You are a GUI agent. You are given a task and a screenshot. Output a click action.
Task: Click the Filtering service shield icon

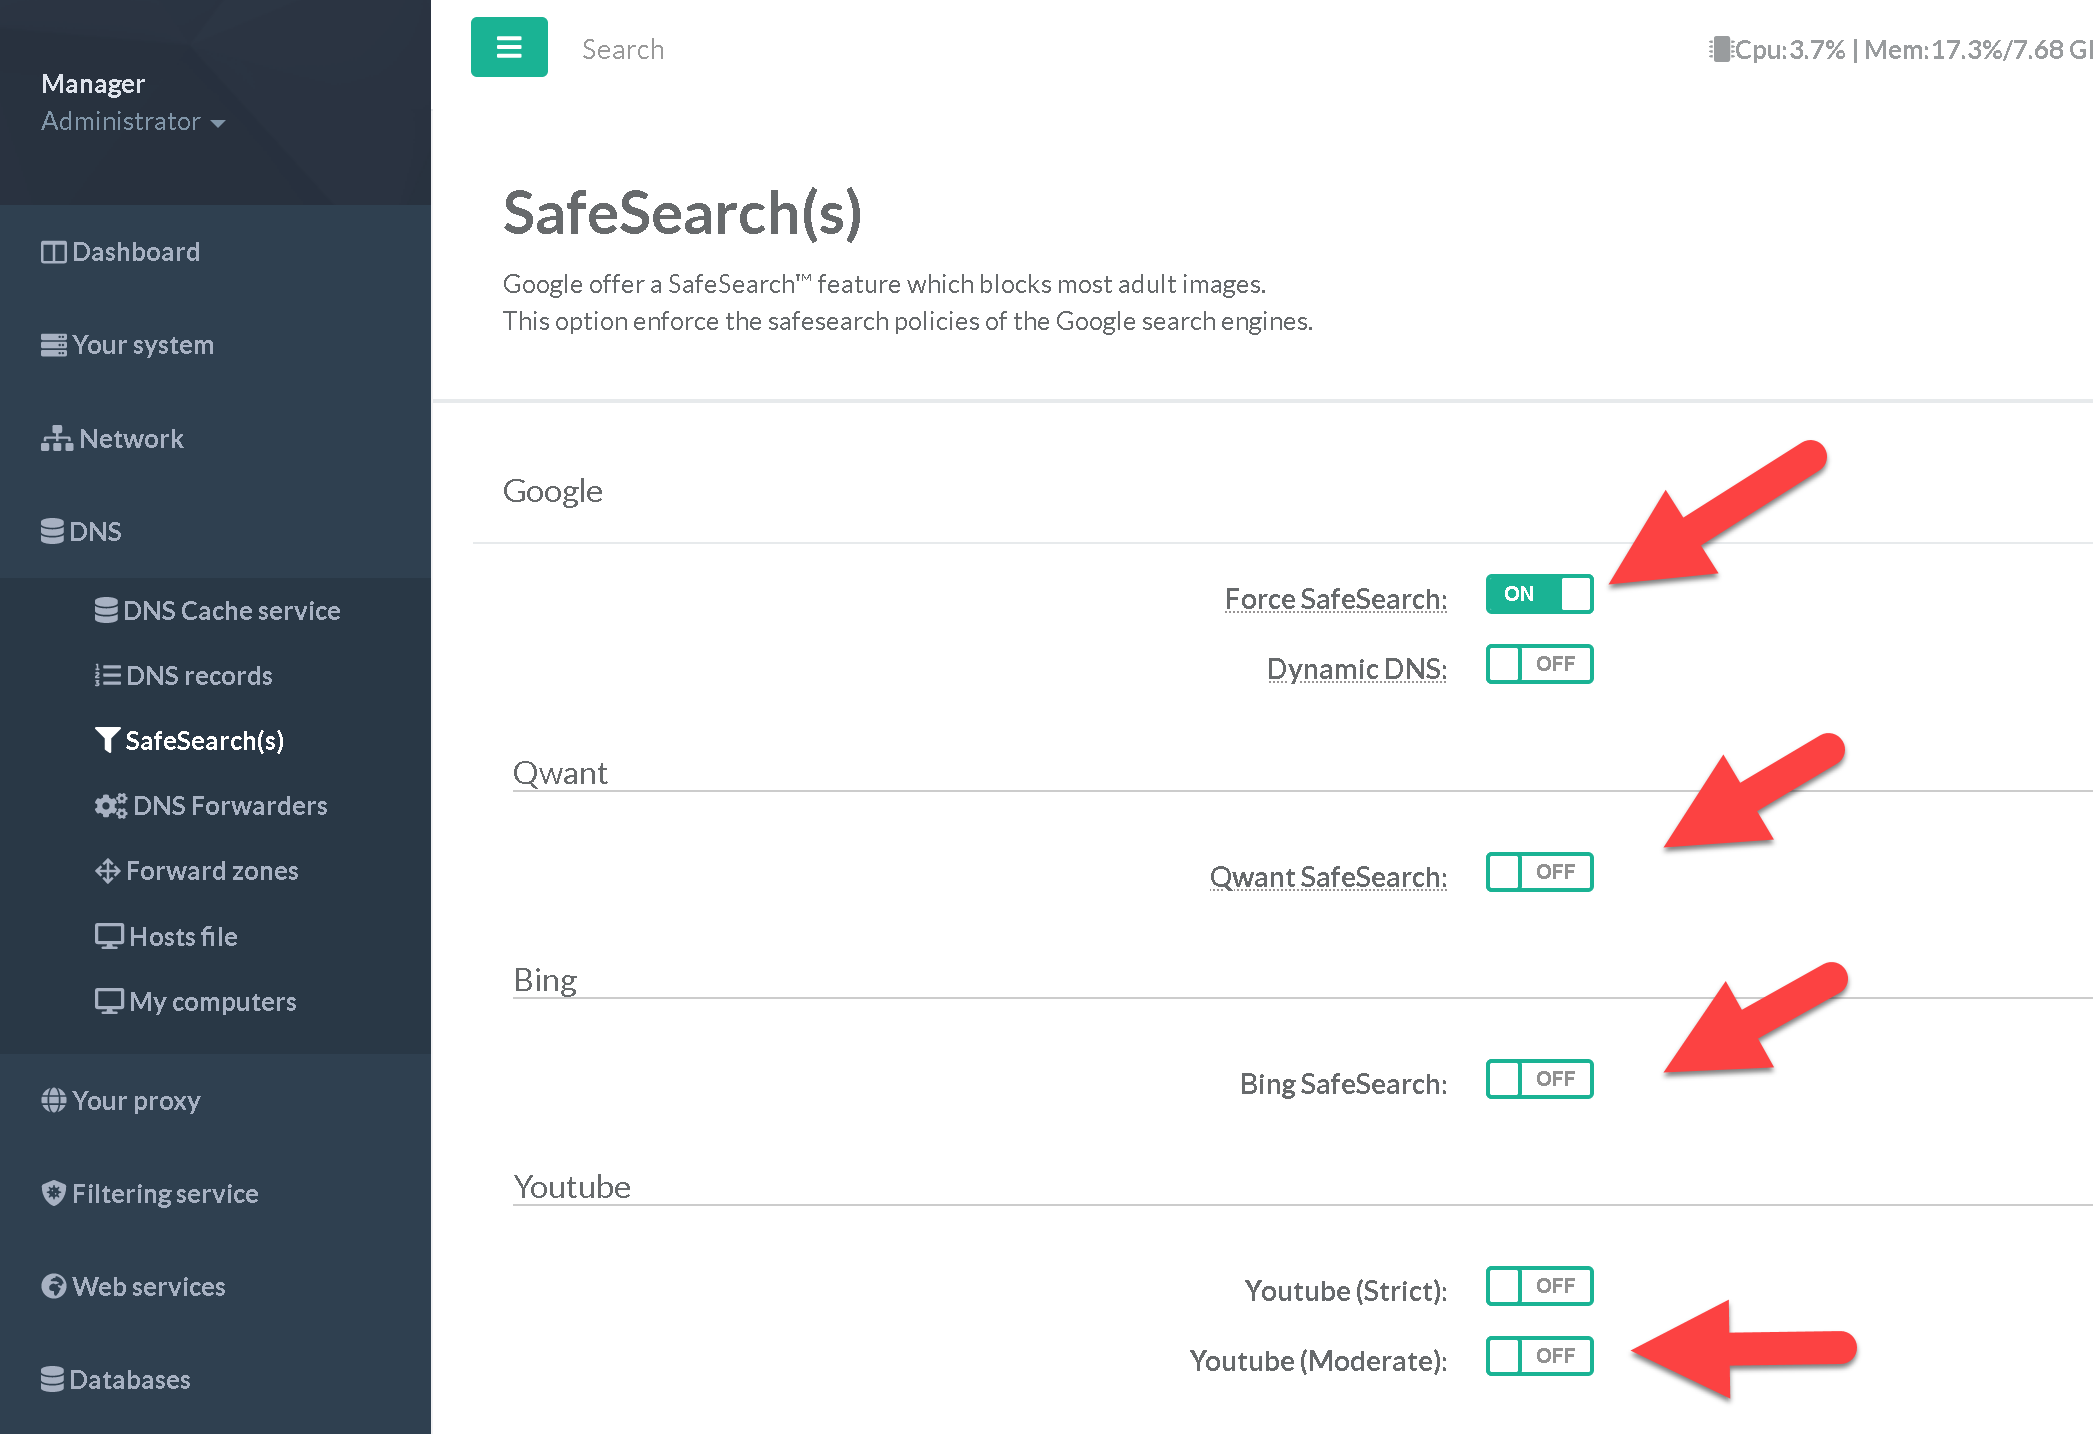click(x=53, y=1193)
